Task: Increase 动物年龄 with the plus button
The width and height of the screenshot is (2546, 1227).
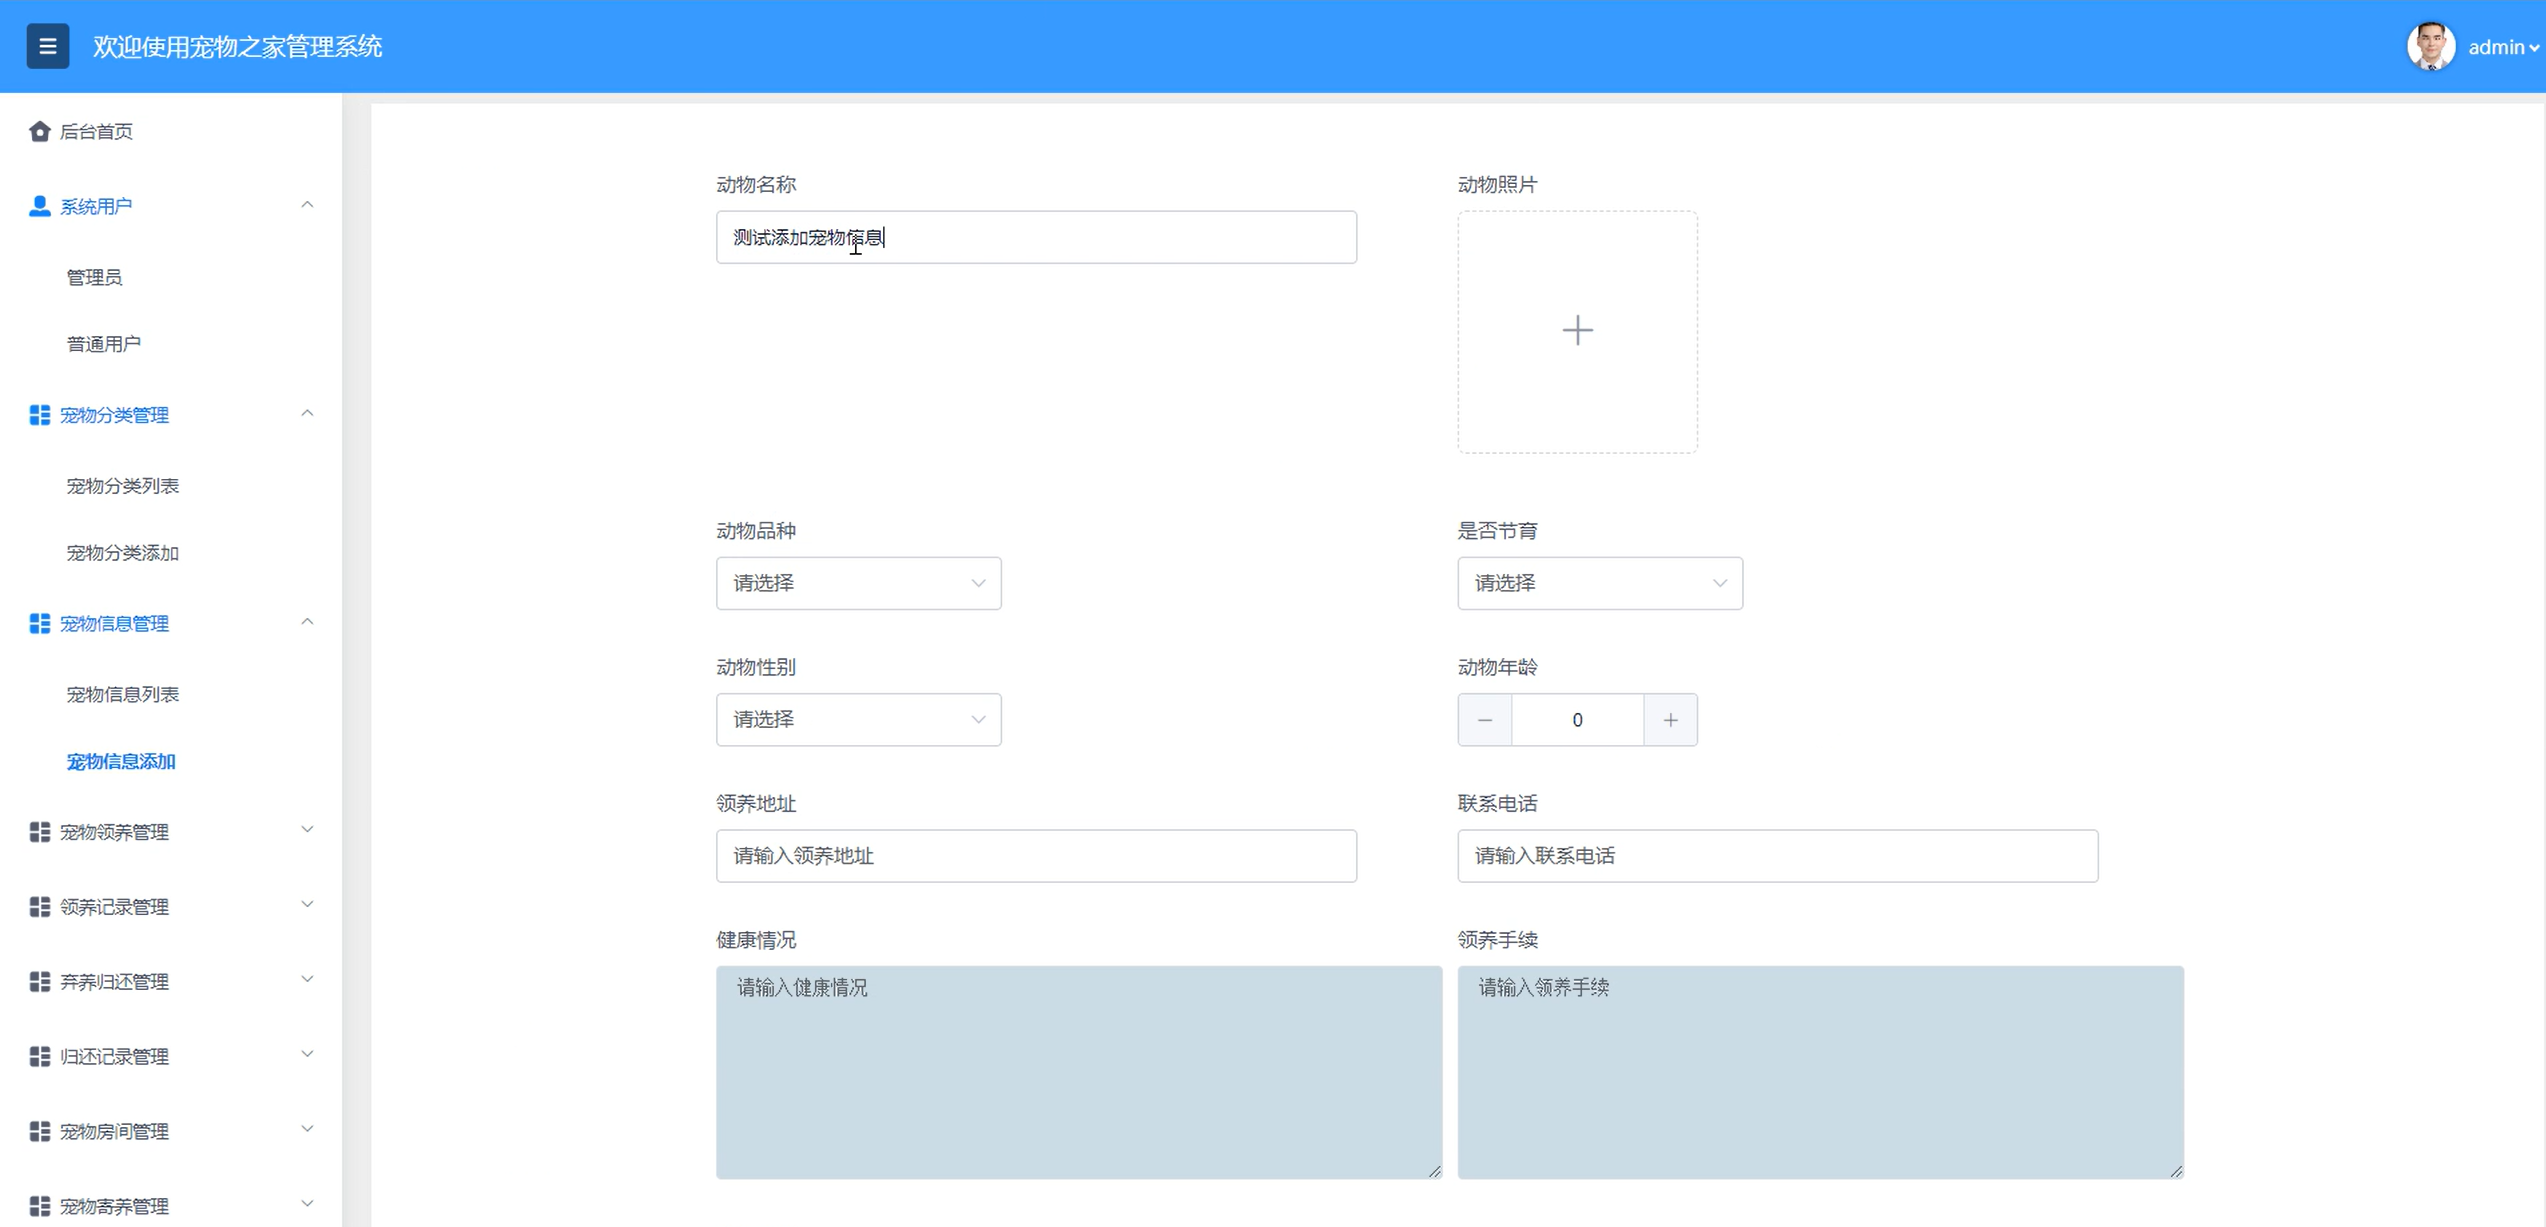Action: [x=1670, y=720]
